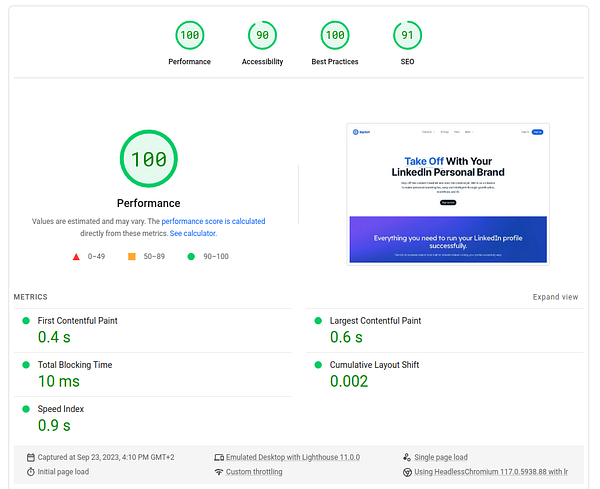Click 'Emulated Desktop with Lighthouse 11.0.0' setting

[x=292, y=457]
